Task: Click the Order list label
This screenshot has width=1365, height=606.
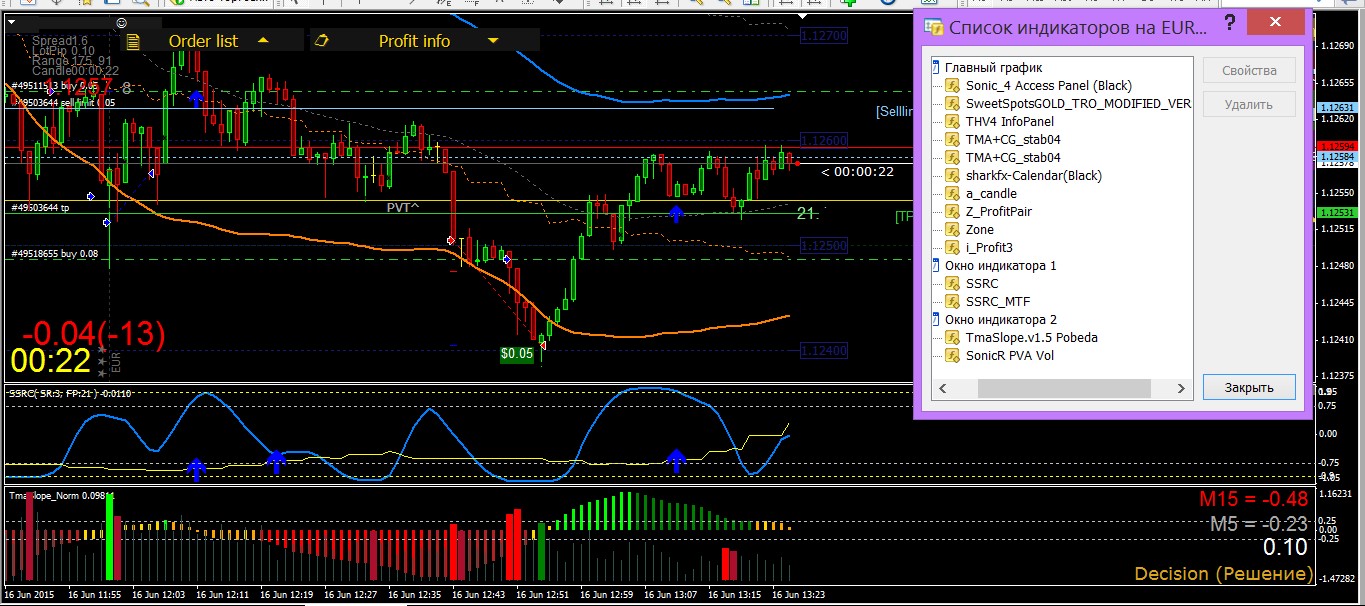Action: point(203,41)
